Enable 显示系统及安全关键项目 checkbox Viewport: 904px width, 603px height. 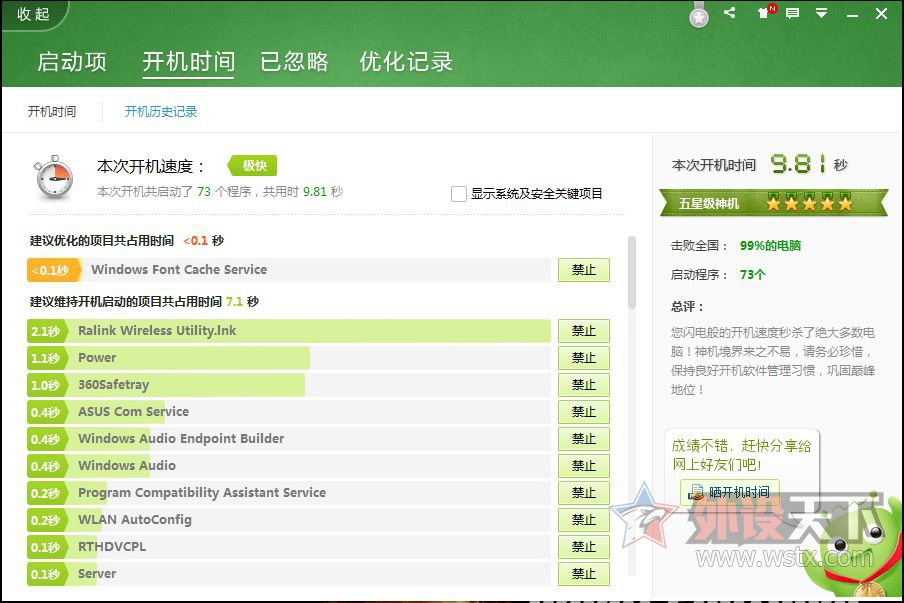[459, 194]
